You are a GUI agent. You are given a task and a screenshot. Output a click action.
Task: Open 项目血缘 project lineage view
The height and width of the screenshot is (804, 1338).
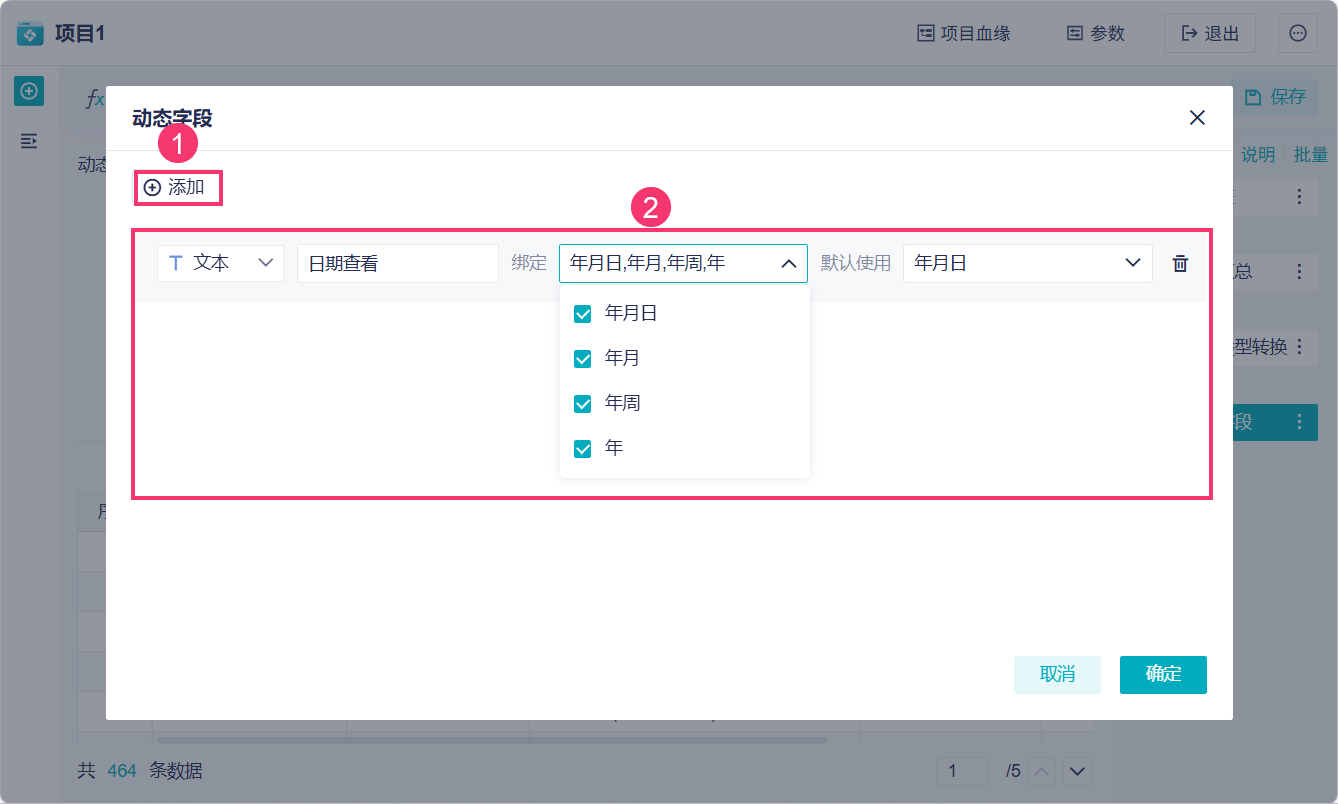tap(964, 33)
